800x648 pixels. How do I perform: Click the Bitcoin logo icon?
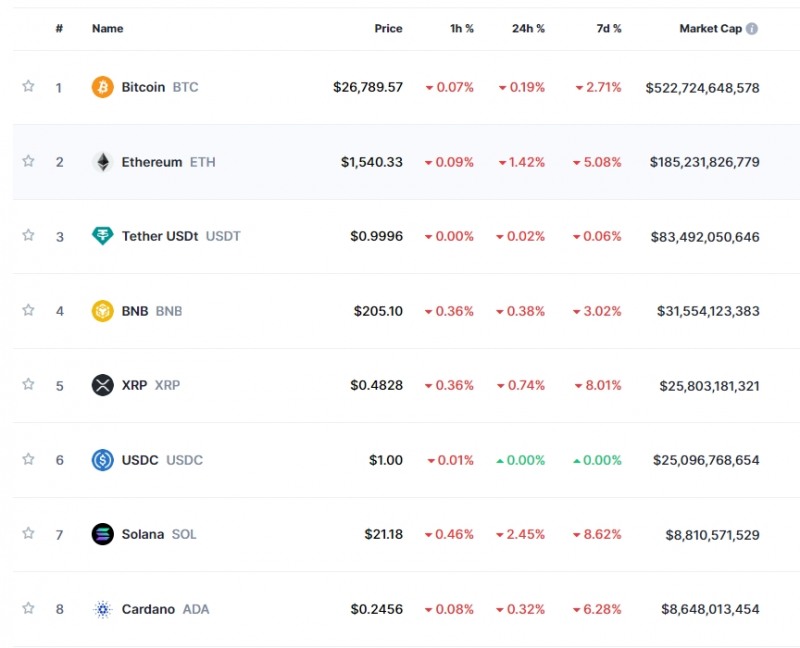pyautogui.click(x=103, y=87)
